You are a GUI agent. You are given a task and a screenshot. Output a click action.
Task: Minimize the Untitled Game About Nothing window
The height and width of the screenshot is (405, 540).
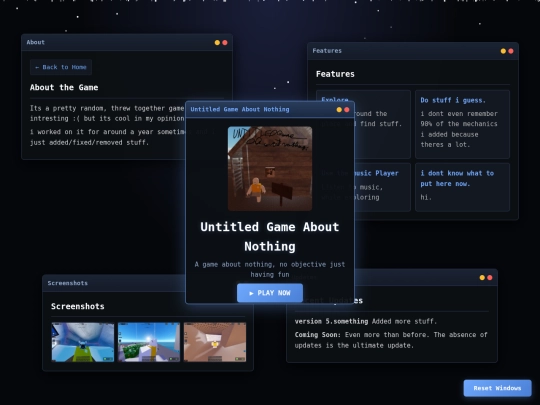339,110
